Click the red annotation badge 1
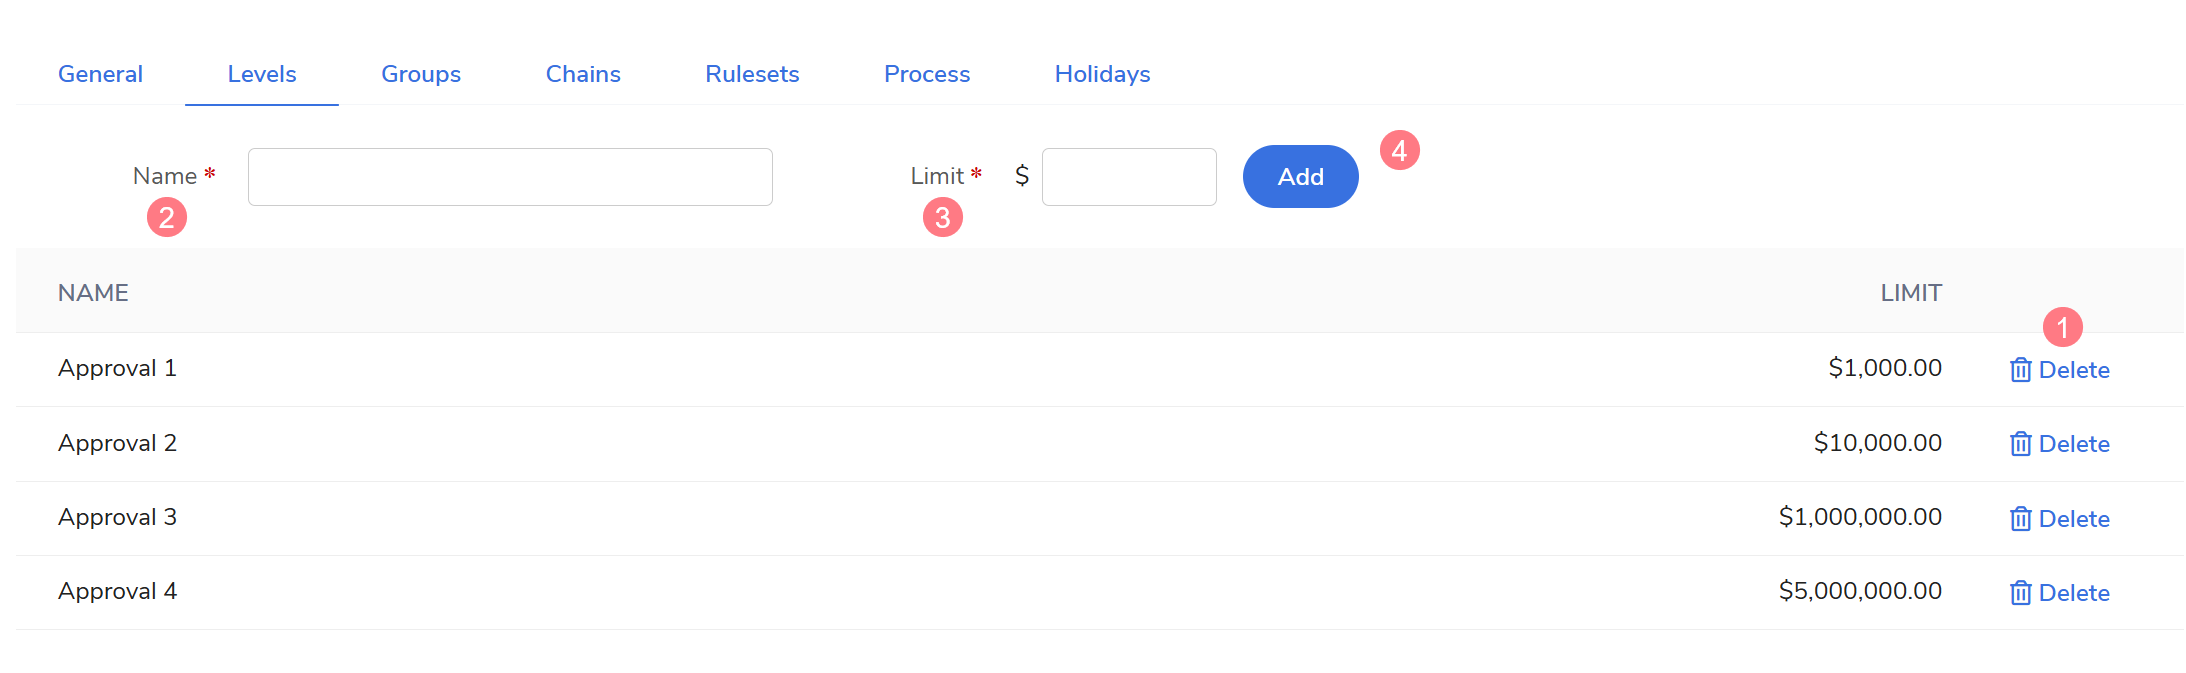This screenshot has width=2186, height=673. pos(2062,327)
